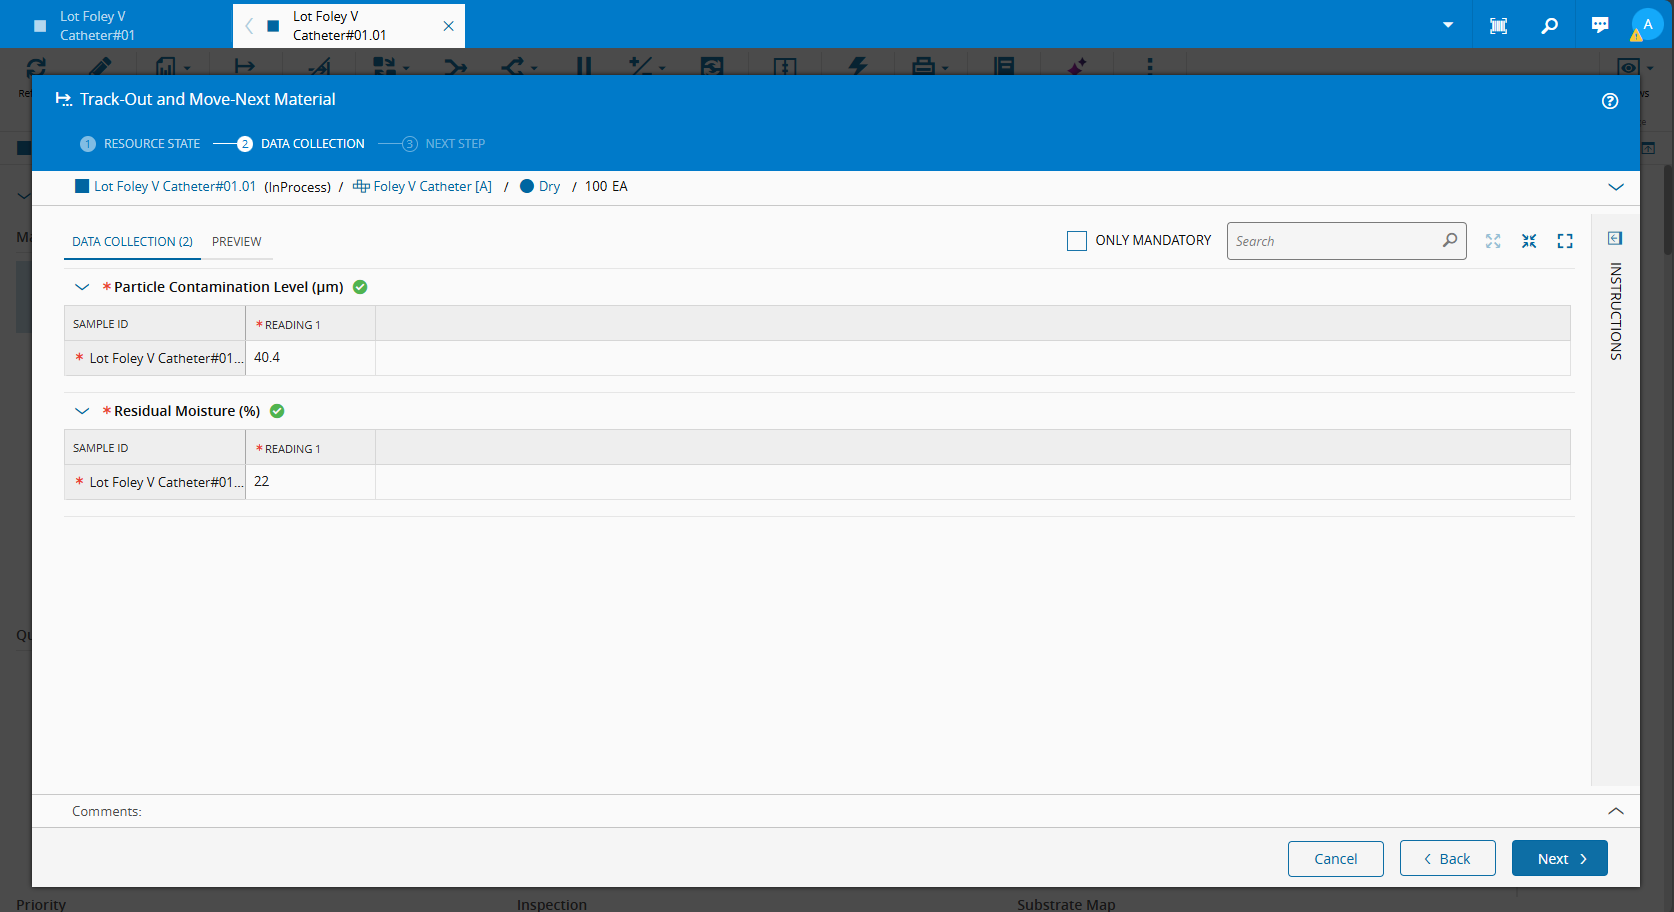Open the user avatar A menu
1674x912 pixels.
click(1647, 24)
